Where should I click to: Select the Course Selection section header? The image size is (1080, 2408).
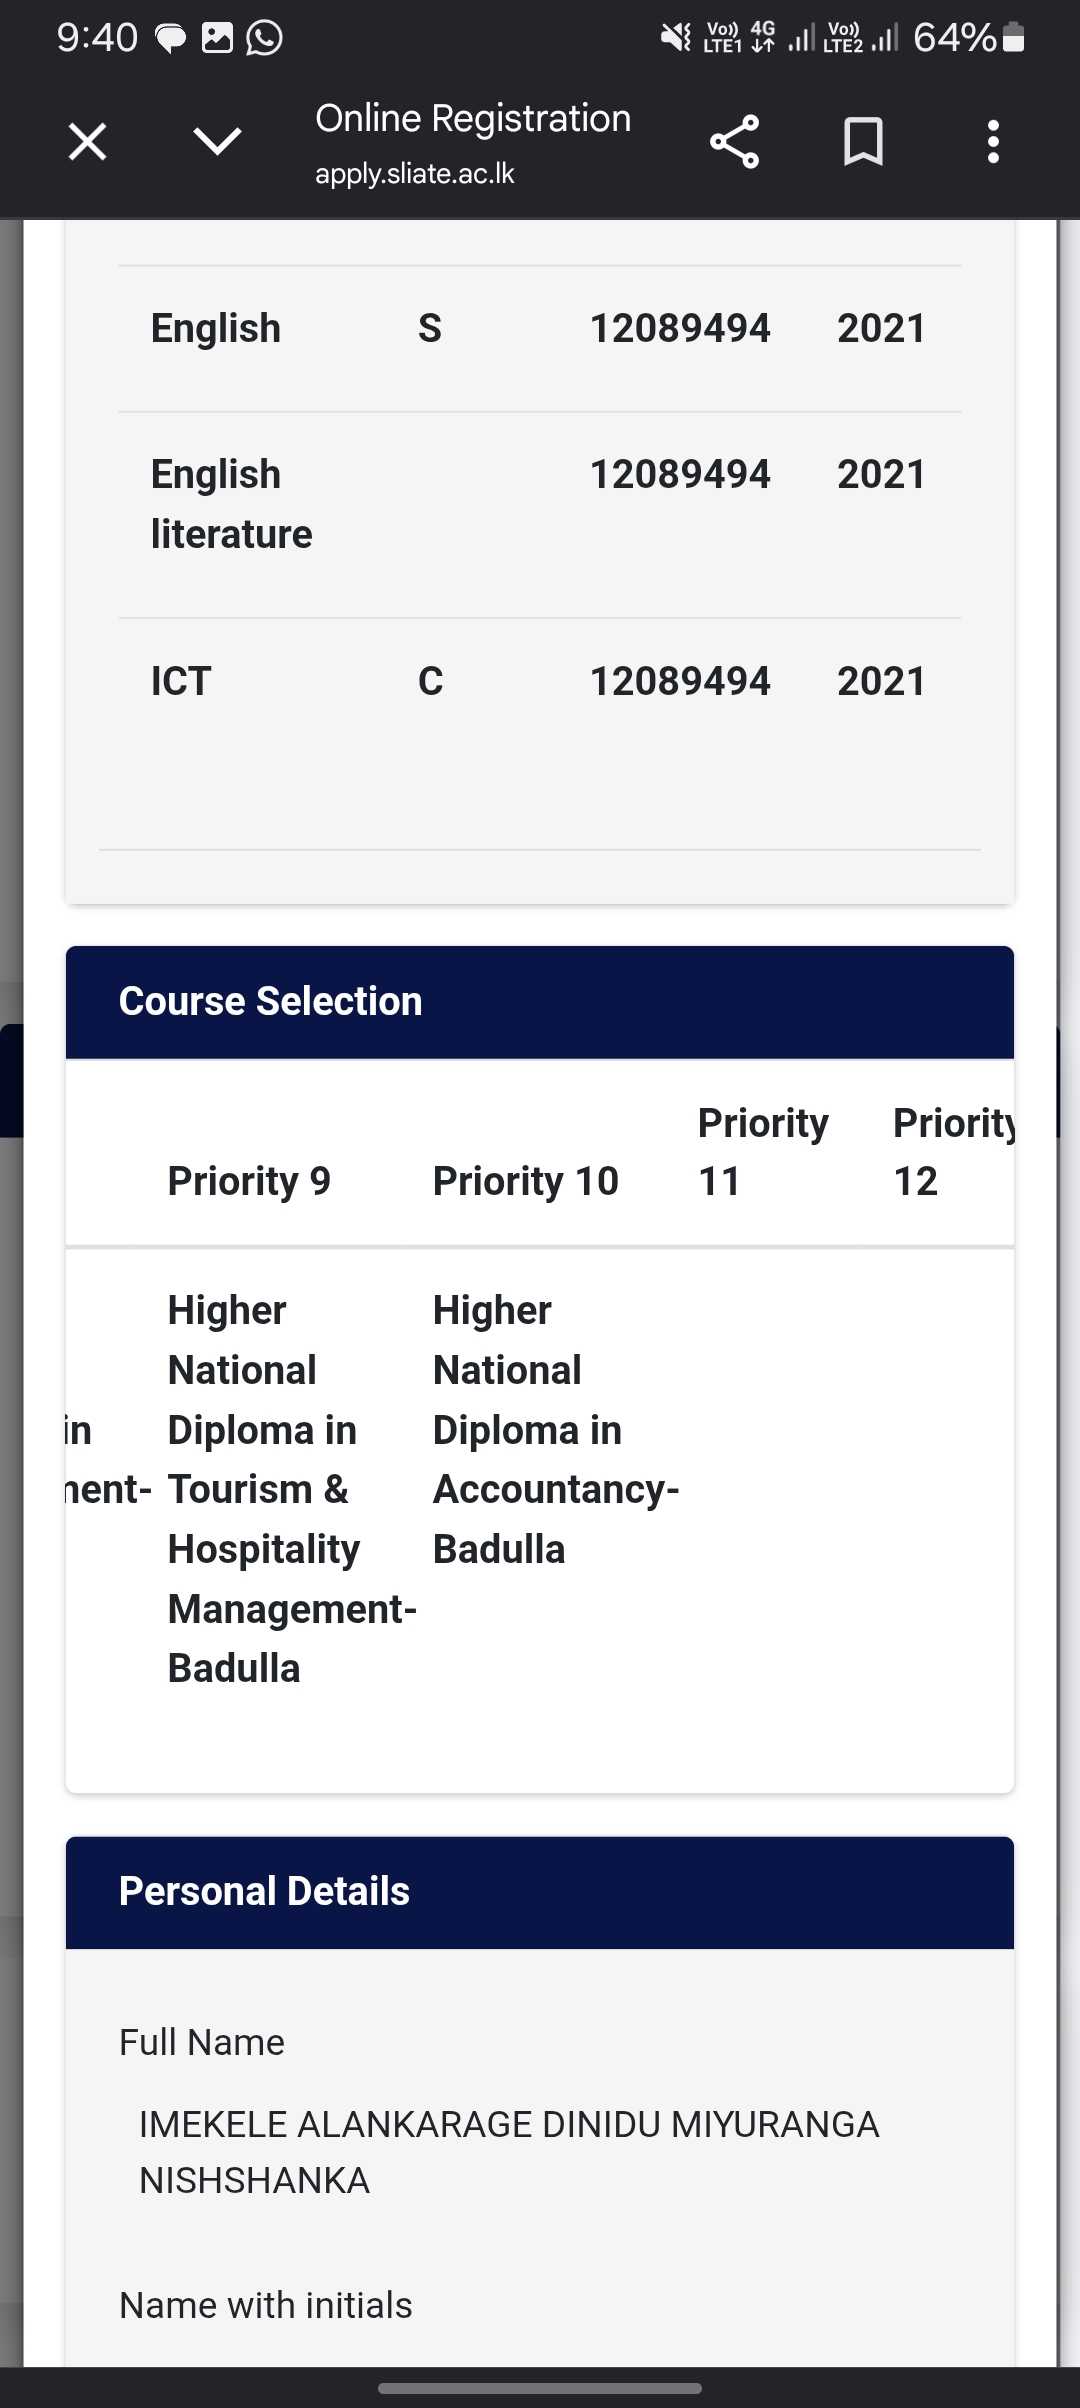540,1002
